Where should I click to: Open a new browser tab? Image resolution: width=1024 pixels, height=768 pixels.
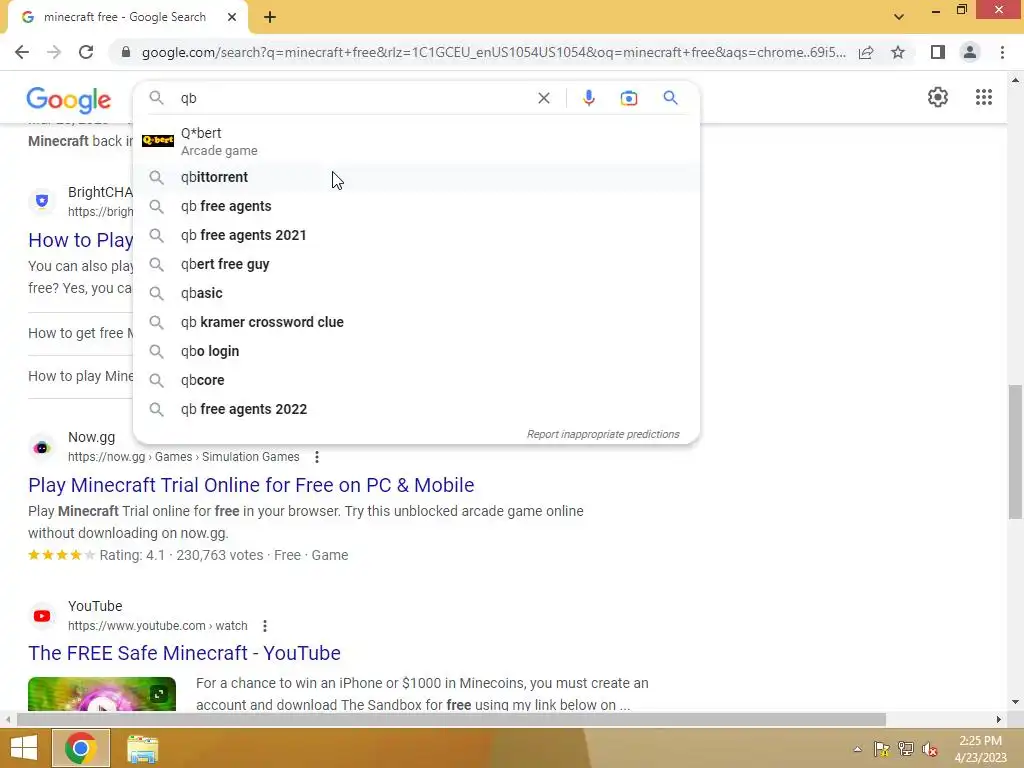(x=270, y=18)
